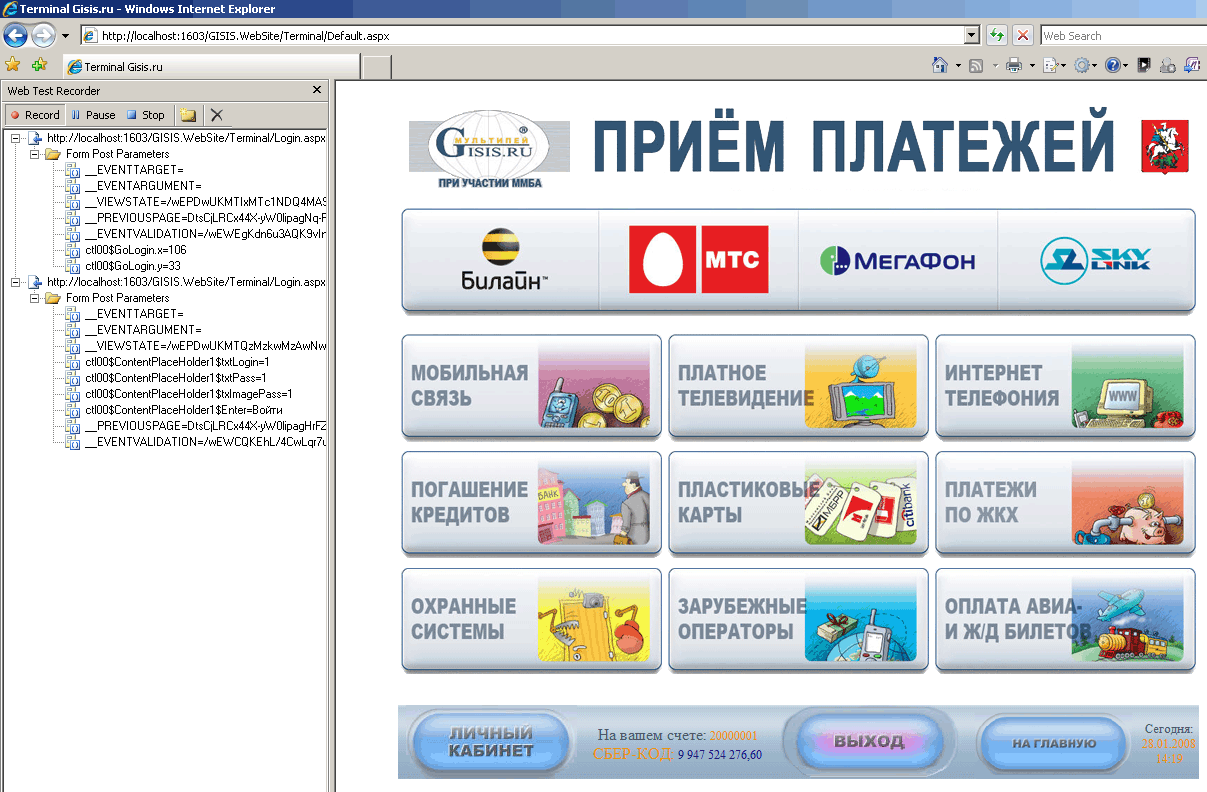Open the Favorites Center star

13,65
